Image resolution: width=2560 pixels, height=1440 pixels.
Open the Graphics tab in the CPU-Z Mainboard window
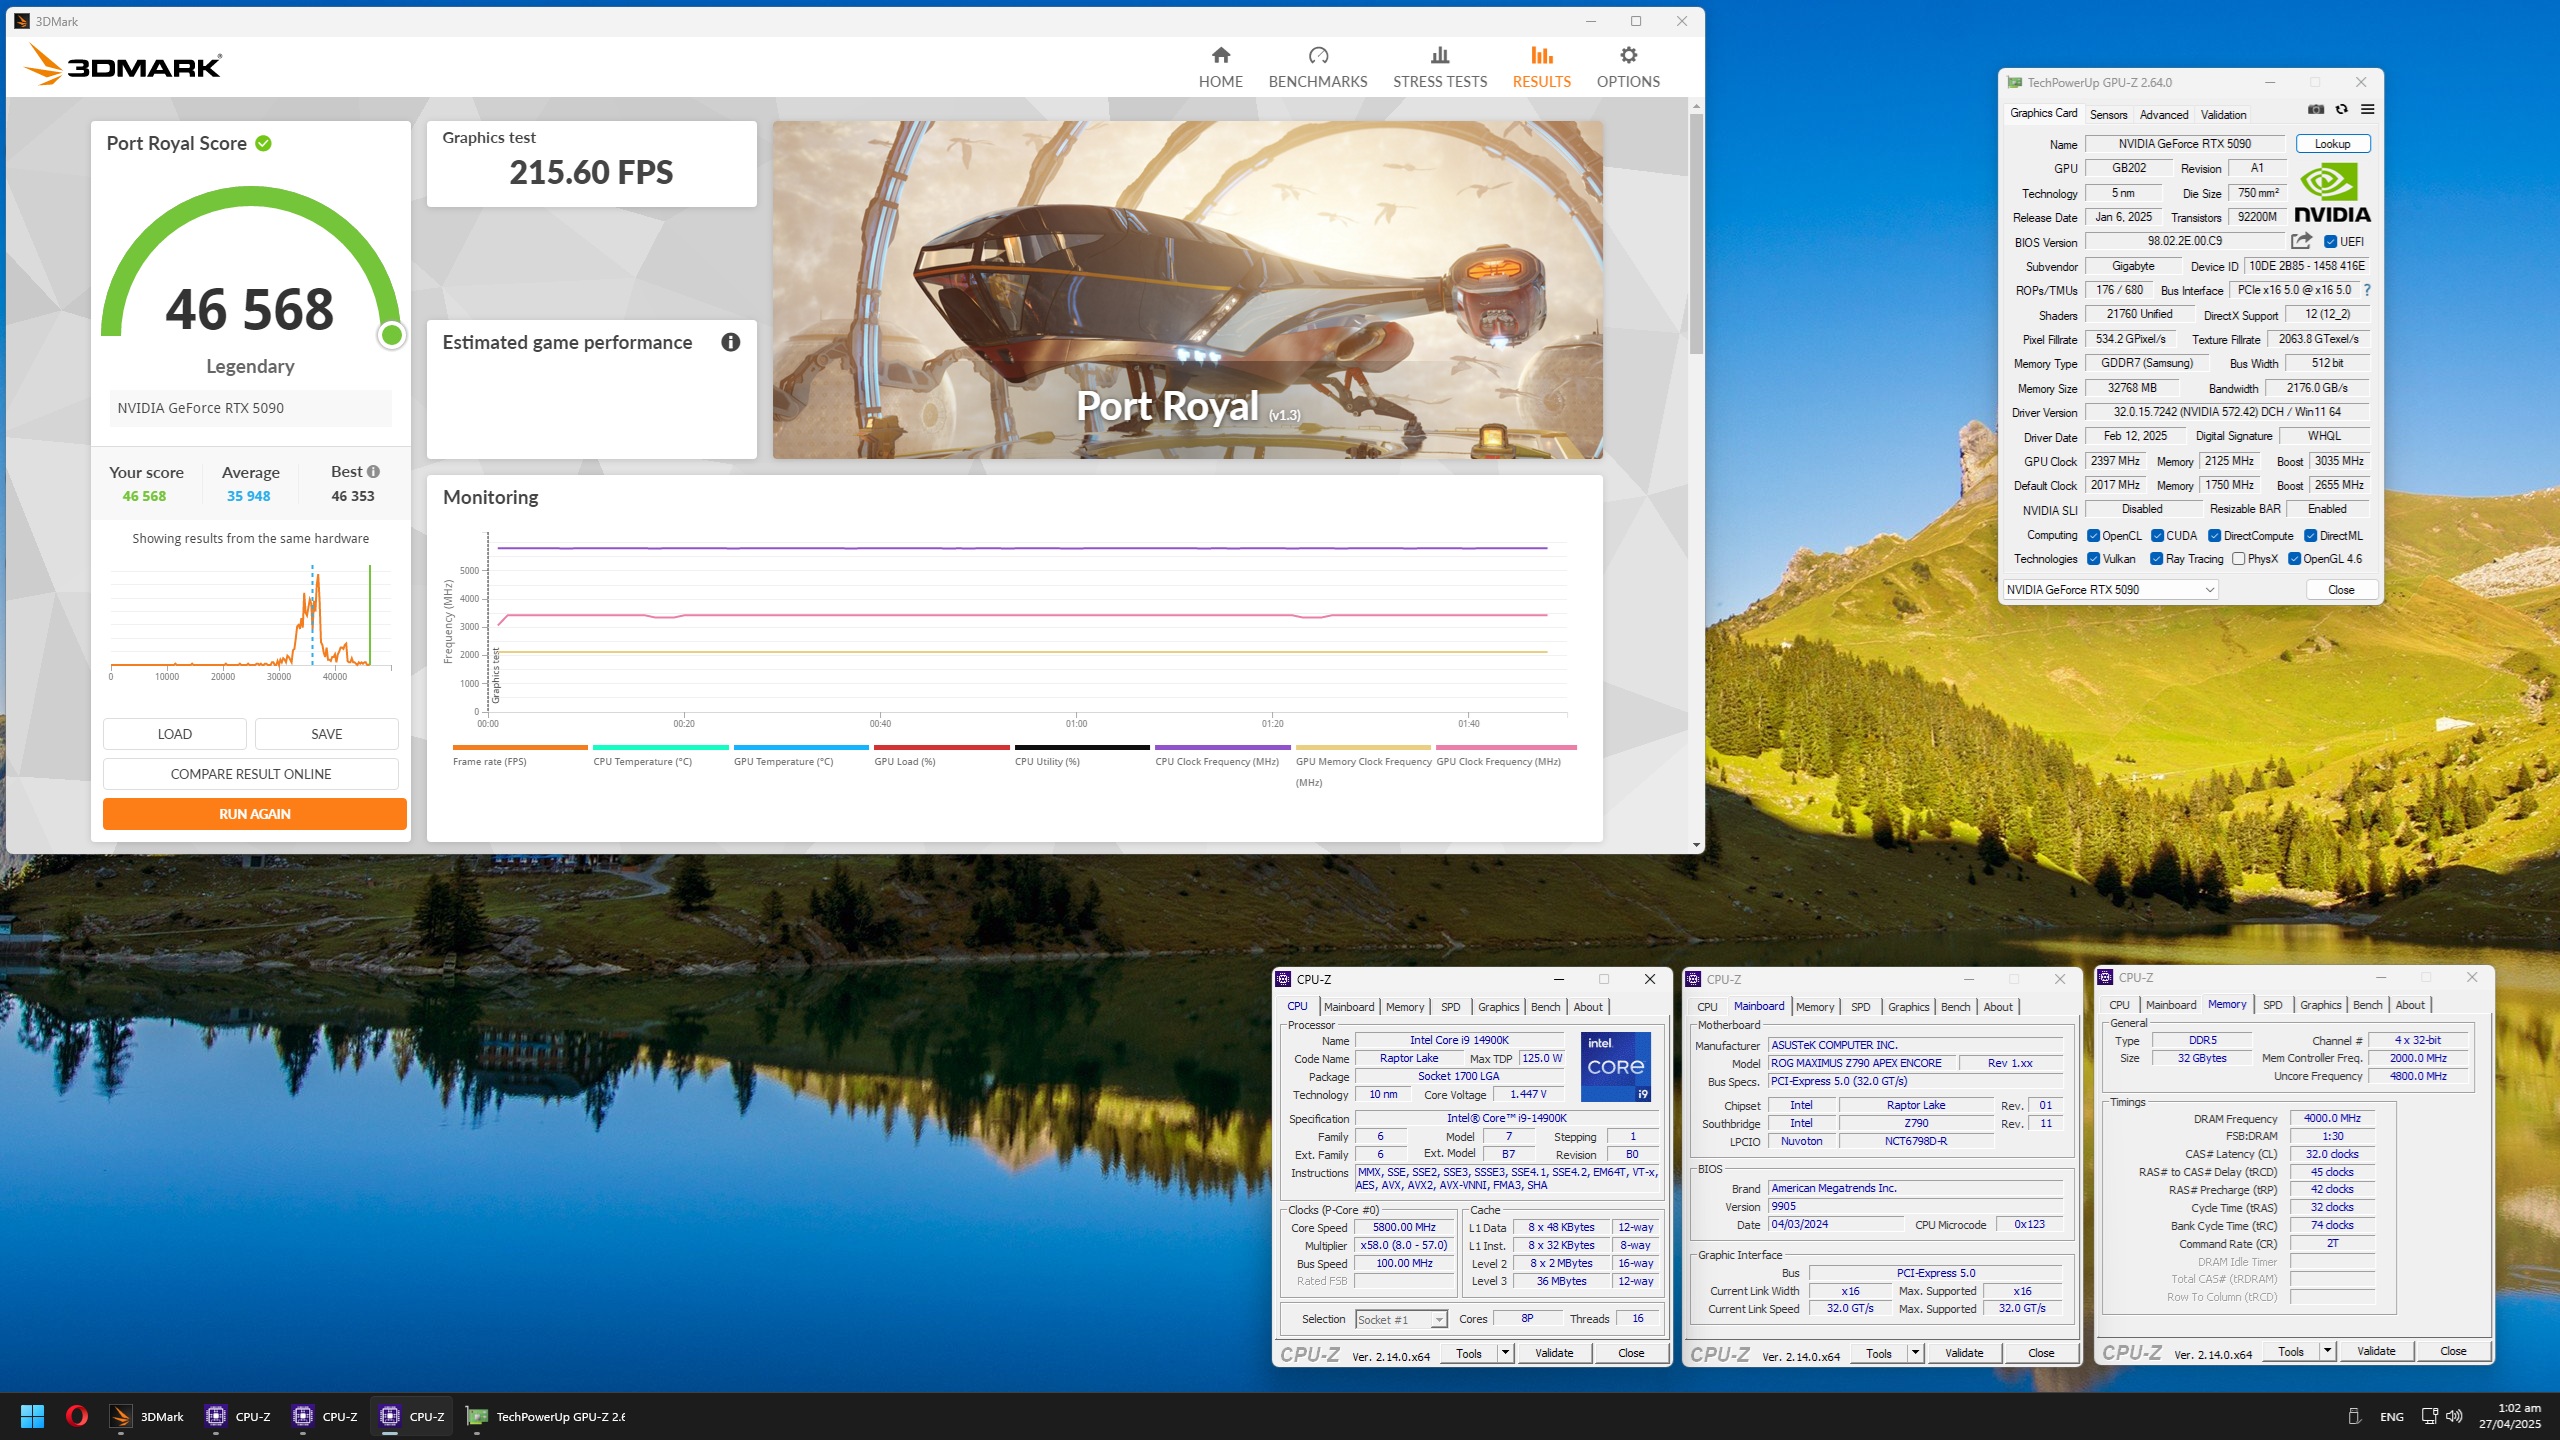(x=1909, y=1007)
